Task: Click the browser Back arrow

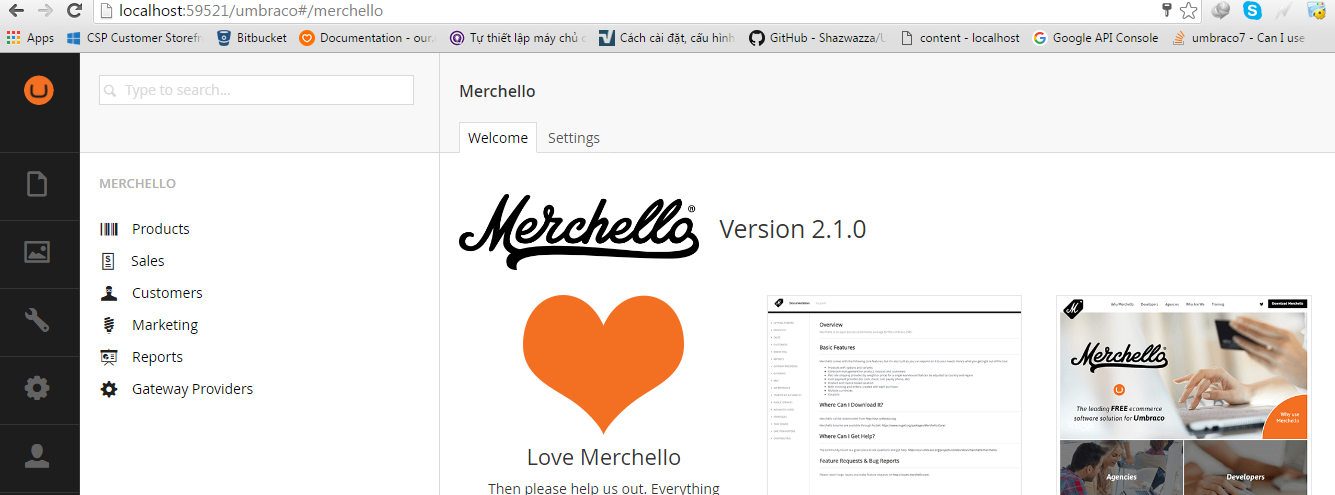Action: [16, 11]
